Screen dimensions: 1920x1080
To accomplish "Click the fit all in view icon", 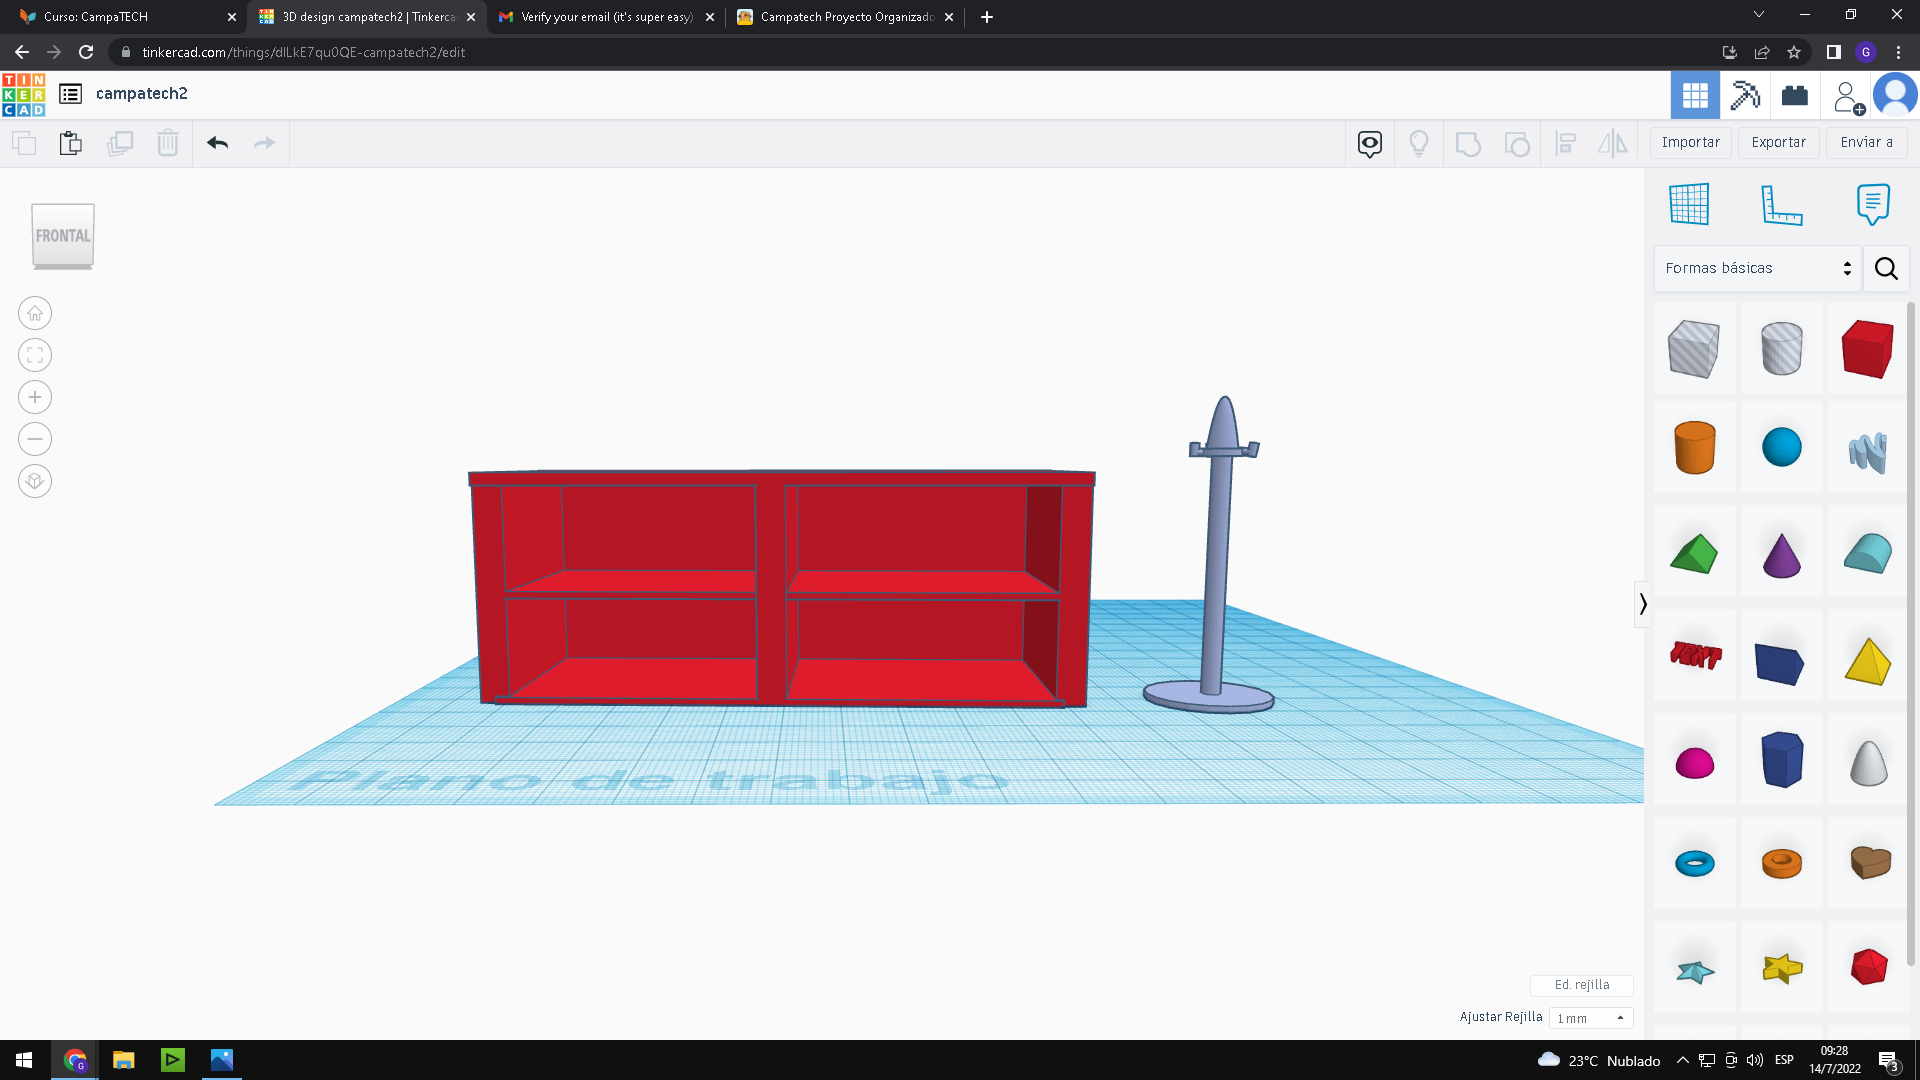I will (35, 355).
